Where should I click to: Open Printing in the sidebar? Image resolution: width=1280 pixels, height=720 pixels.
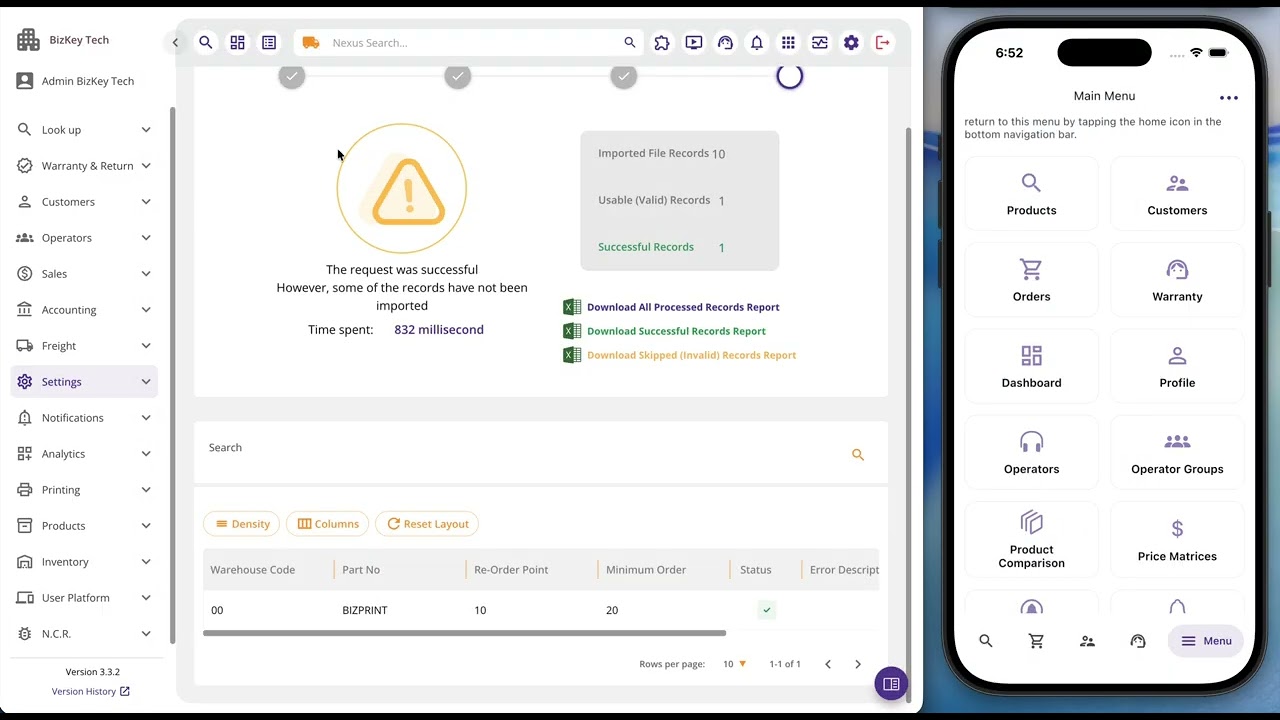(85, 490)
